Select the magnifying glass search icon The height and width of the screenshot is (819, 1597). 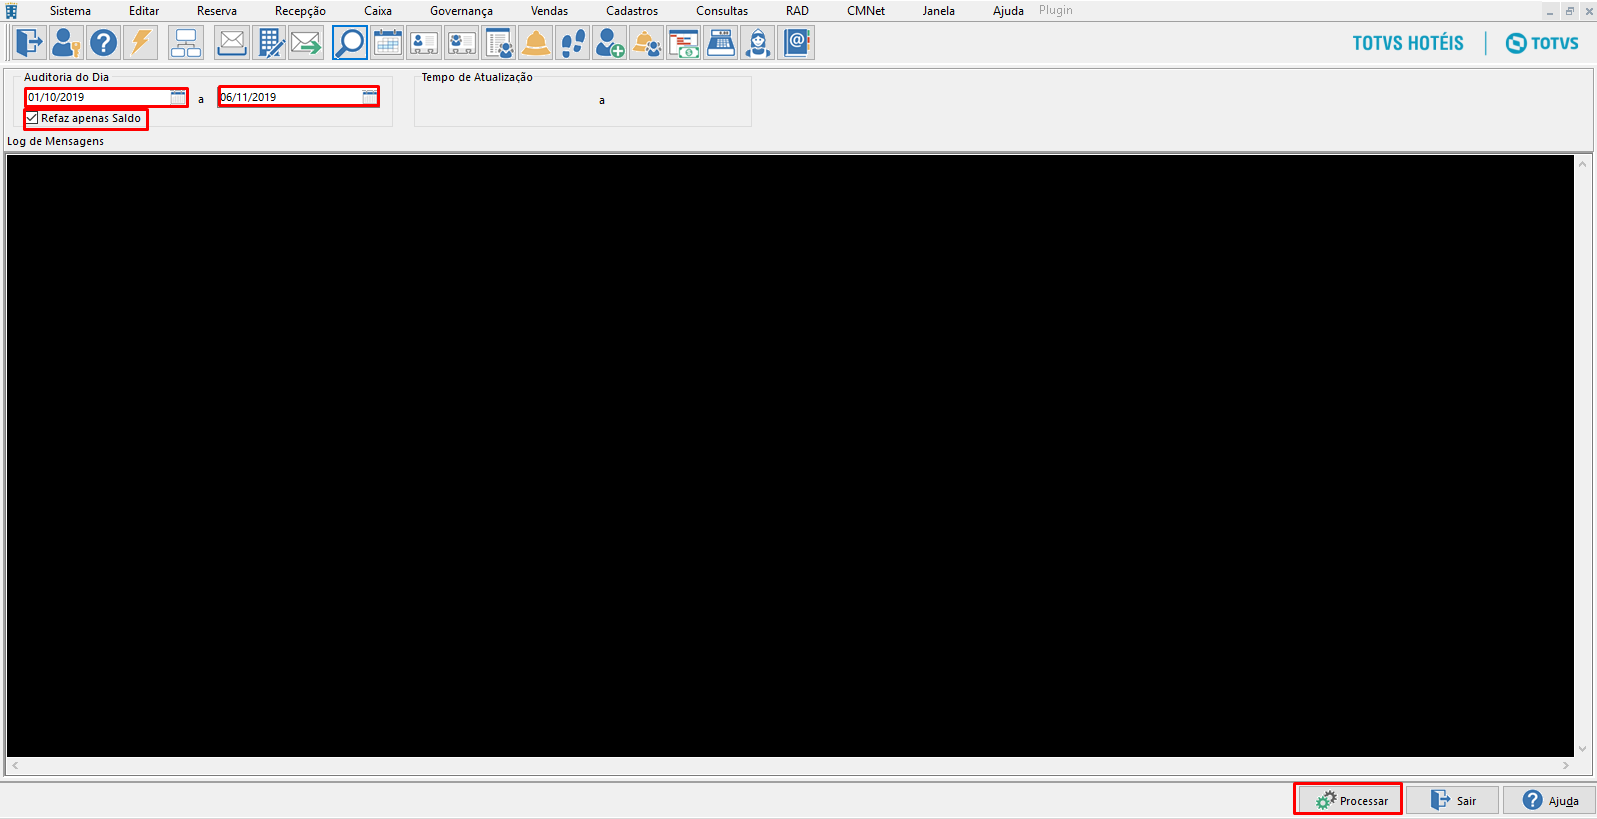(350, 43)
